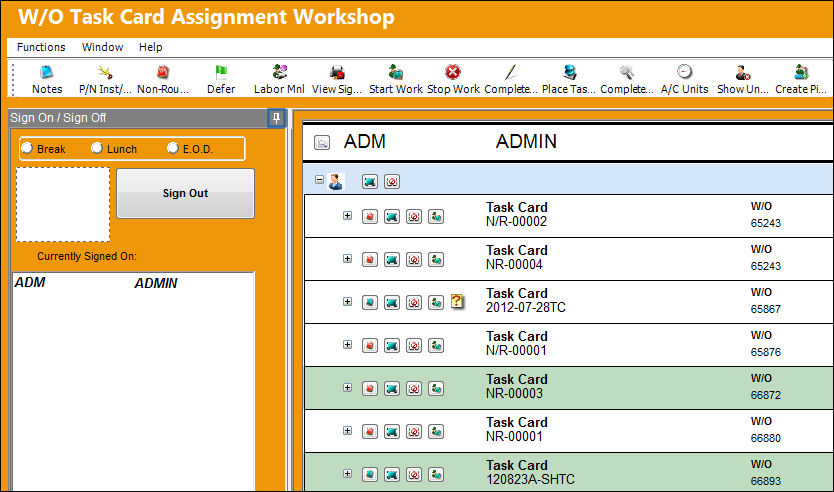Screen dimensions: 834x492
Task: Collapse the ADM user task tree
Action: point(319,180)
